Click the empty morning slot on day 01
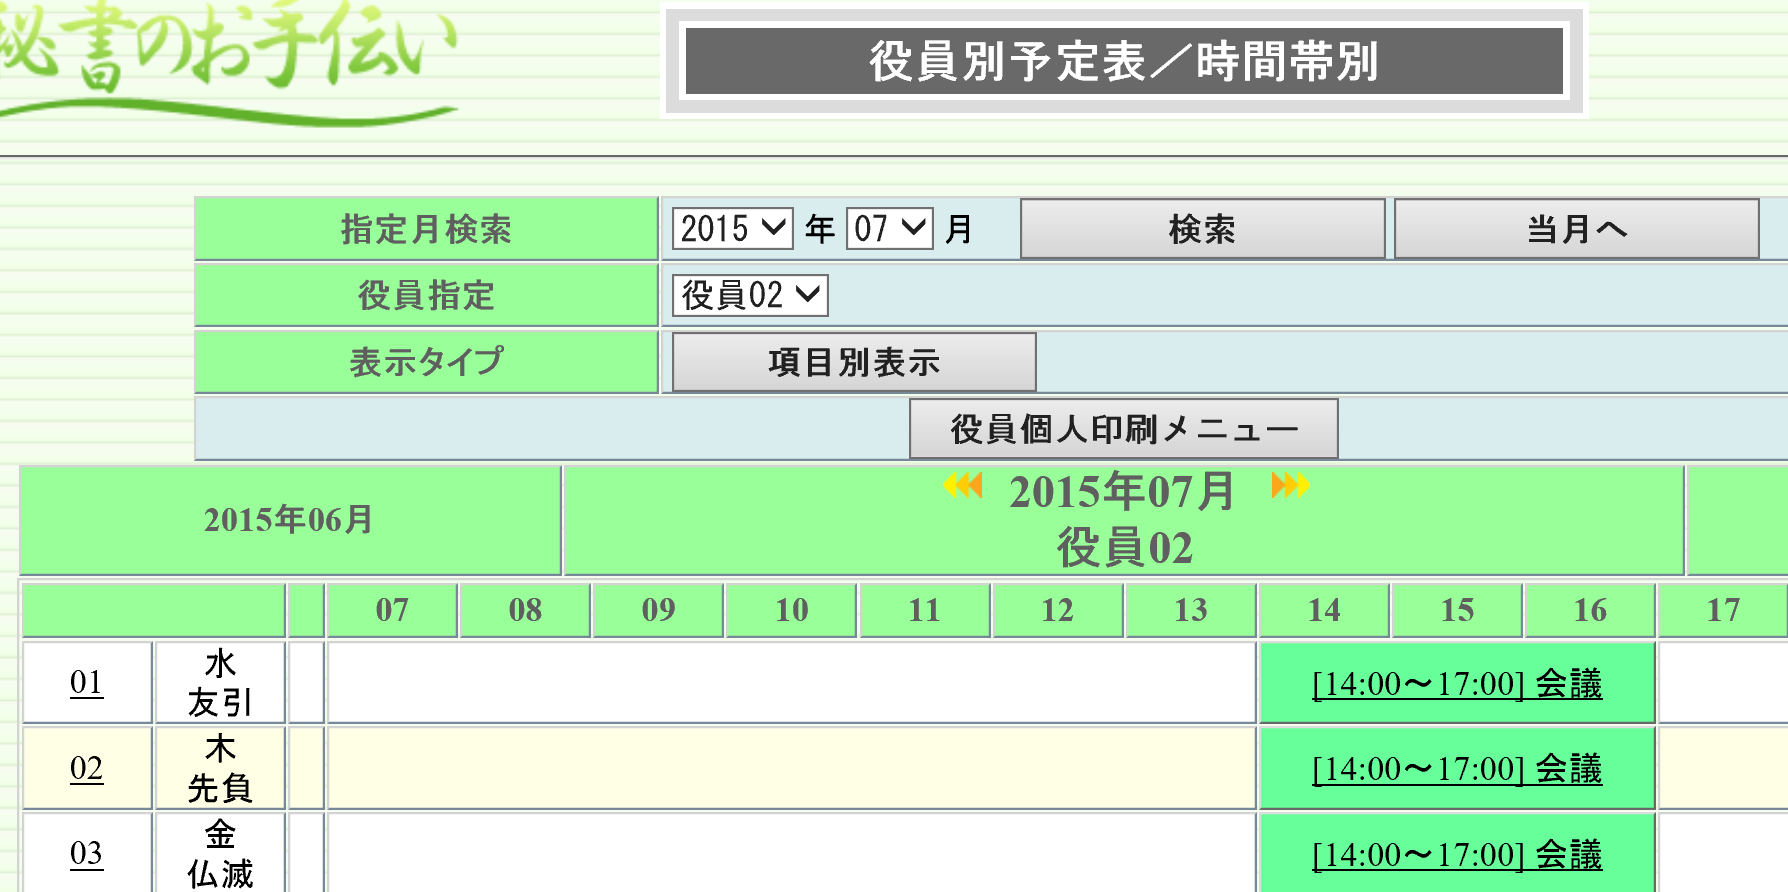 click(790, 683)
